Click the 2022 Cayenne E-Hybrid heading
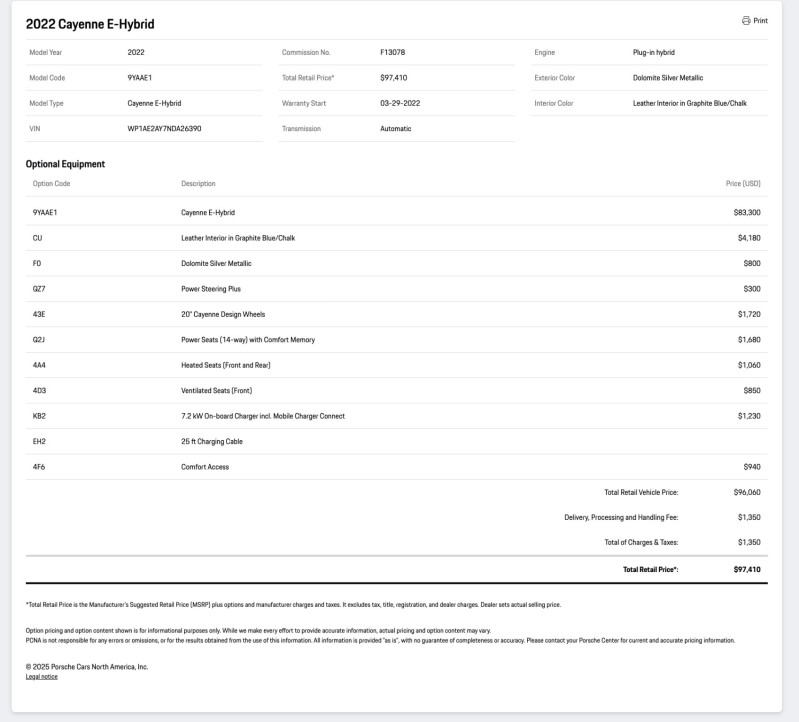Image resolution: width=799 pixels, height=722 pixels. [x=90, y=24]
